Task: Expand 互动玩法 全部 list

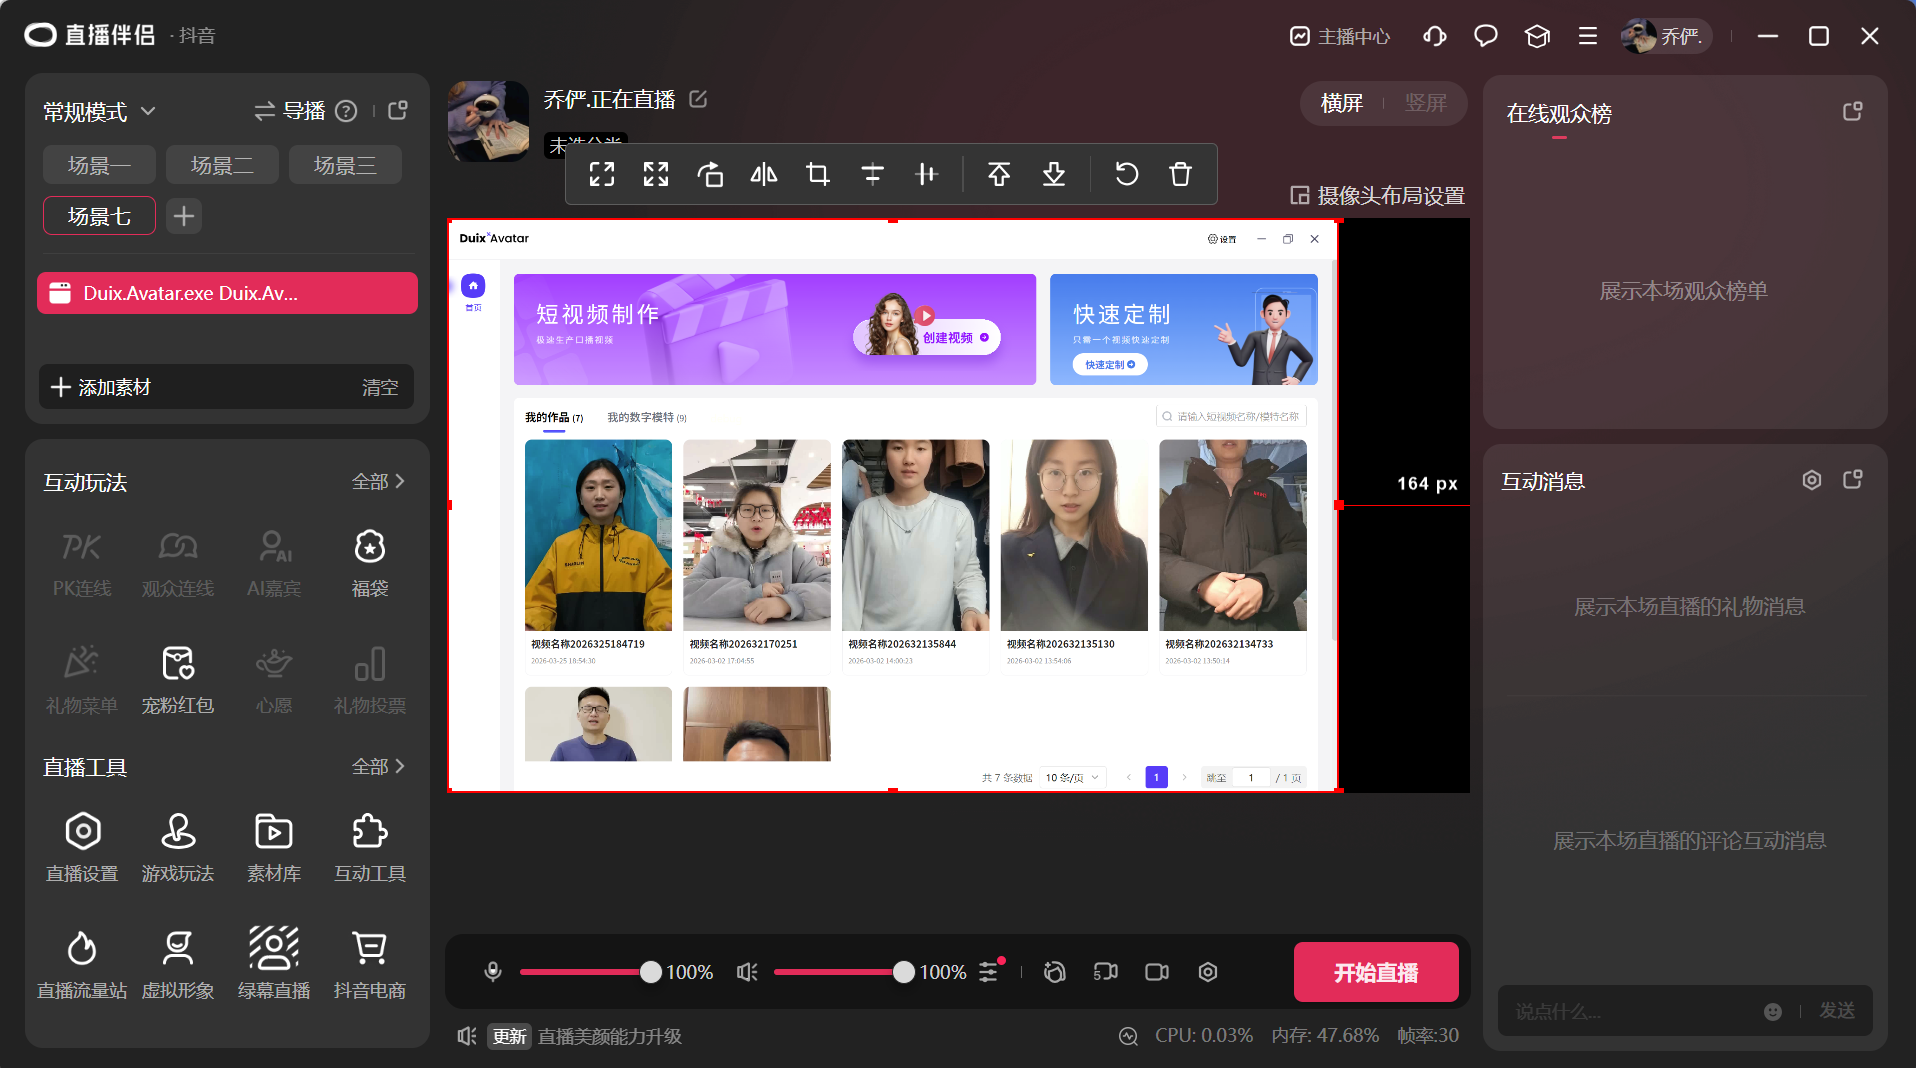Action: (378, 482)
